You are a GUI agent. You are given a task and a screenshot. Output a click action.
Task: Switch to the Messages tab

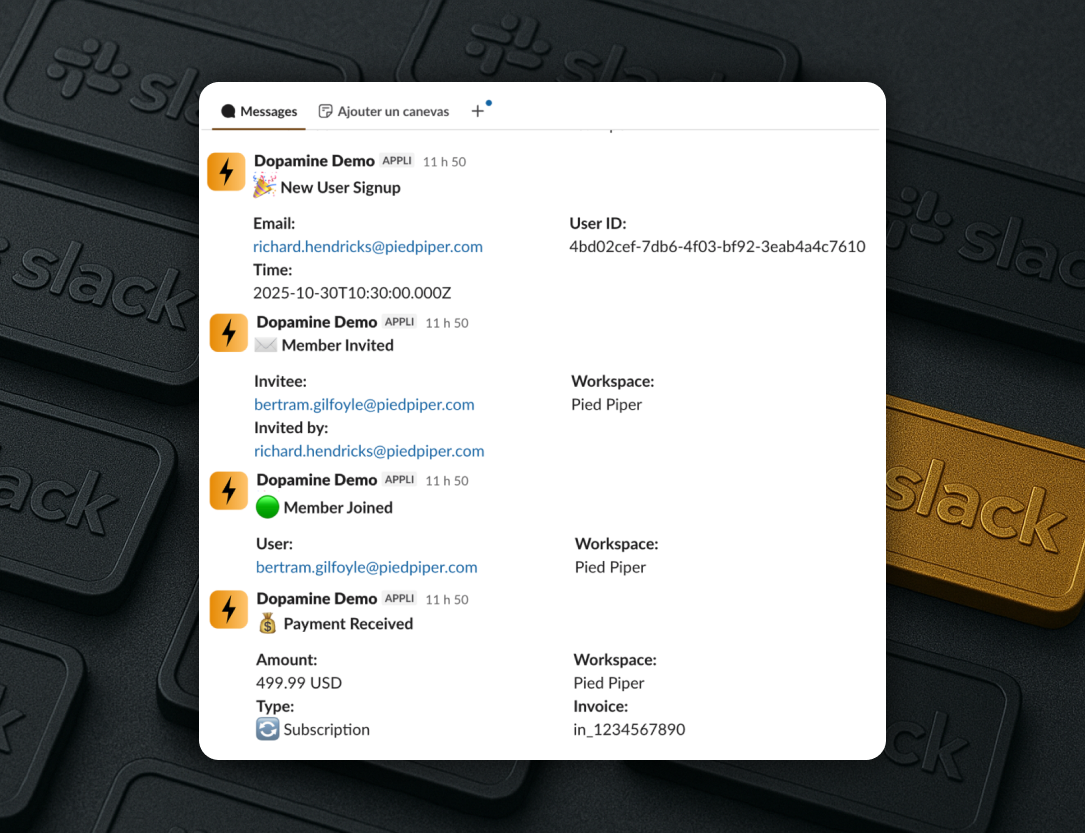[259, 112]
